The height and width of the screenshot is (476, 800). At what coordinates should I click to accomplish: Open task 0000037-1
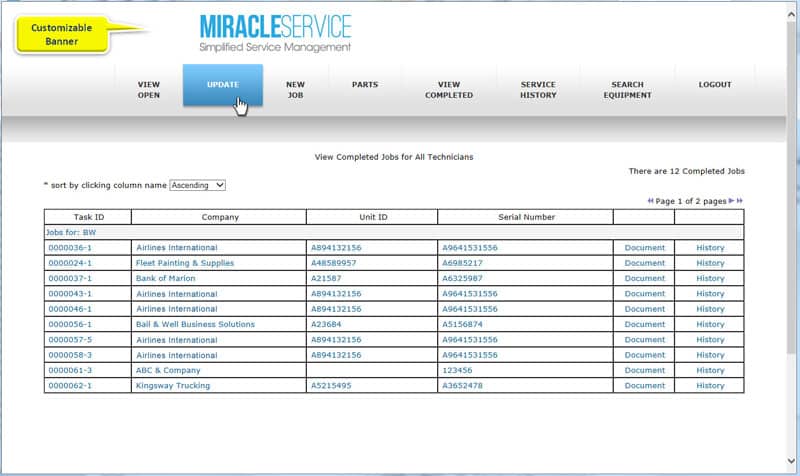(x=70, y=278)
